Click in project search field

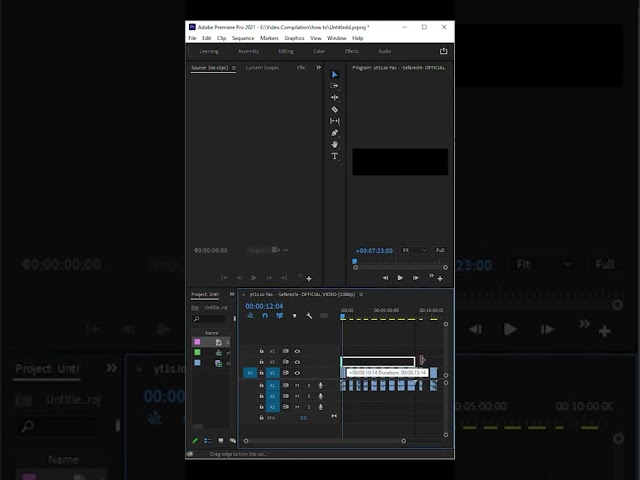point(209,319)
